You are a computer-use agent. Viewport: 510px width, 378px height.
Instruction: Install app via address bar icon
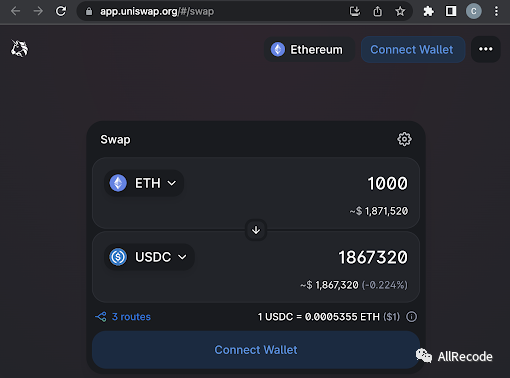[x=355, y=11]
